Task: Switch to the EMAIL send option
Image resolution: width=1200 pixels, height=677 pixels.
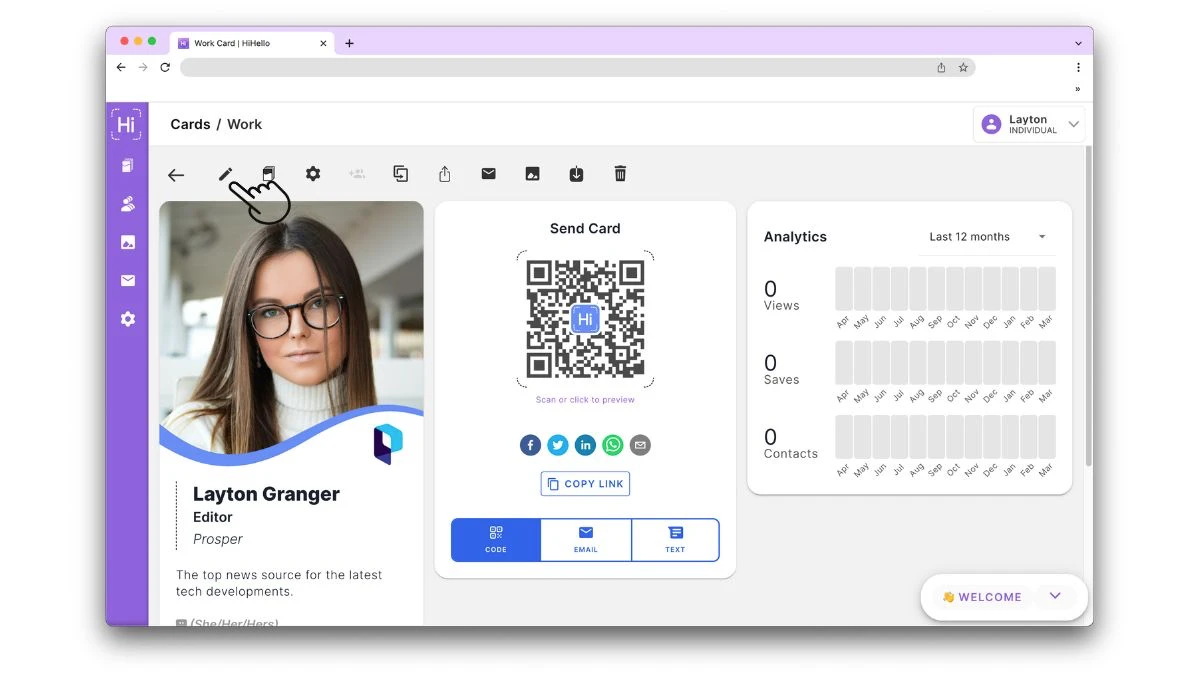Action: coord(585,539)
